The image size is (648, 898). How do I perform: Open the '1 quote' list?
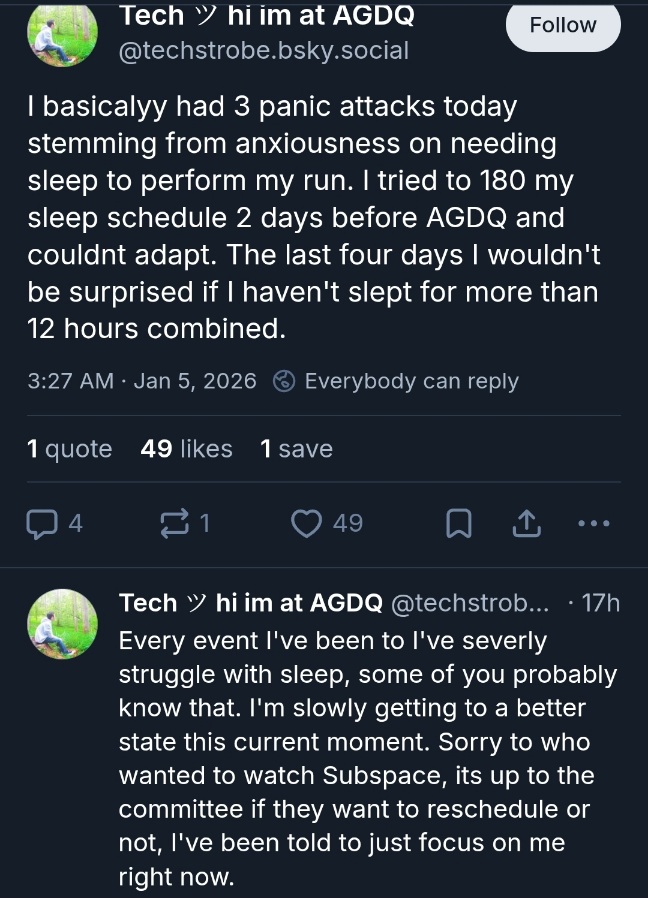coord(70,449)
